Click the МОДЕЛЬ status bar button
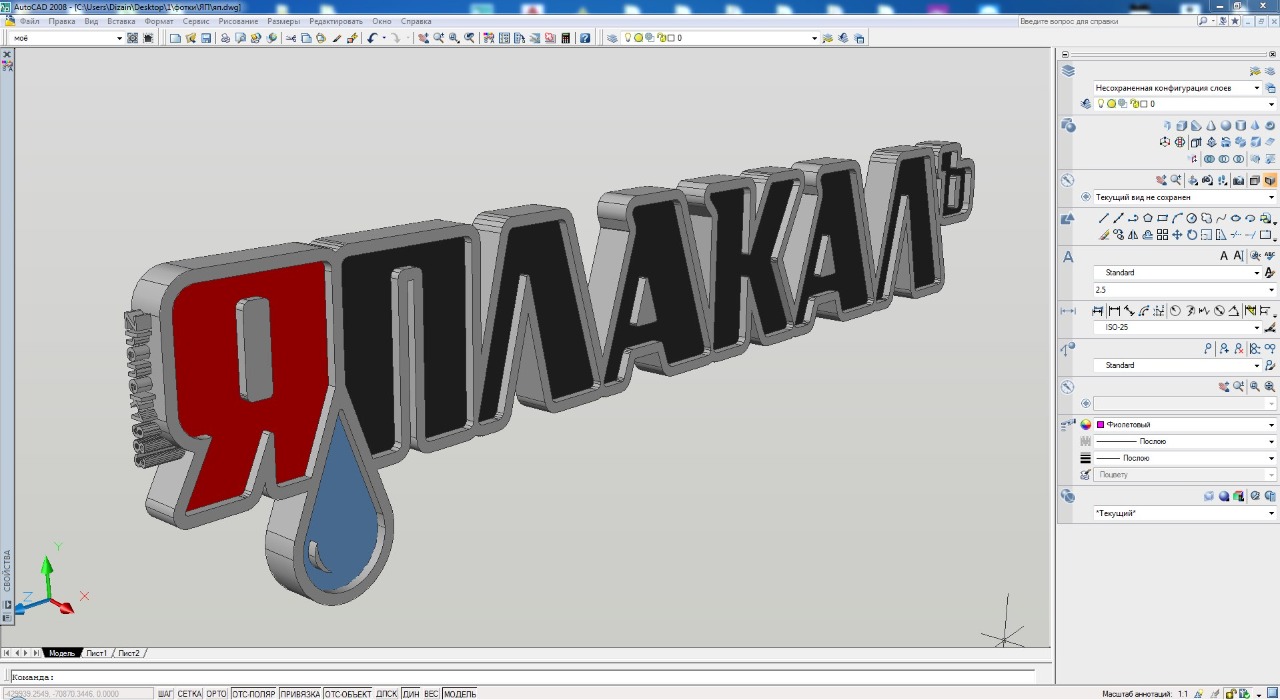Image resolution: width=1280 pixels, height=700 pixels. pyautogui.click(x=460, y=693)
